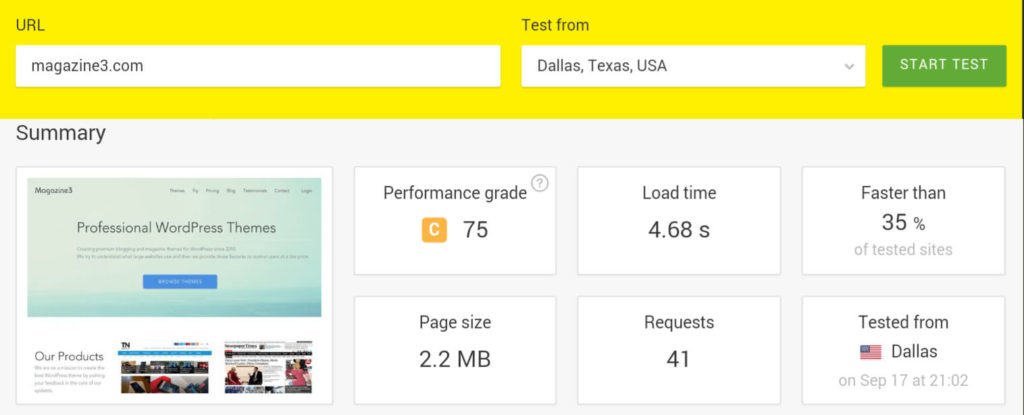Click the URL input field containing magazine3.com
This screenshot has width=1024, height=415.
coord(258,66)
